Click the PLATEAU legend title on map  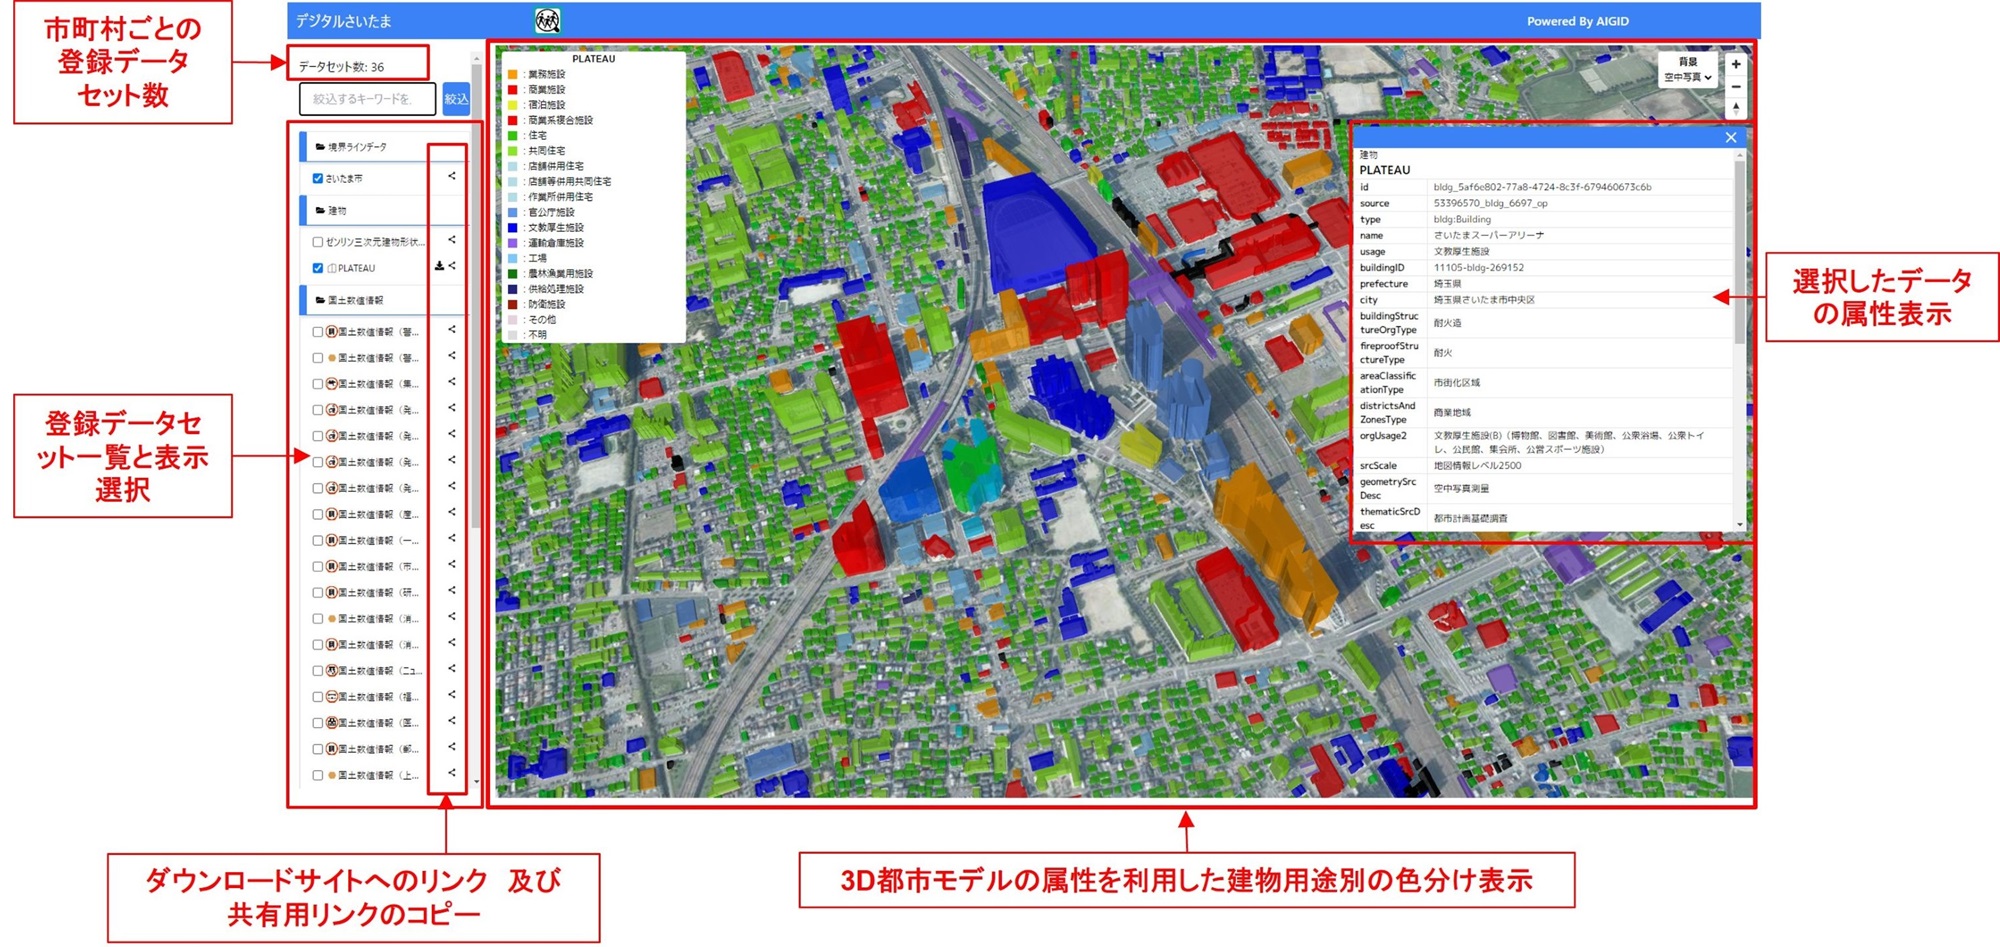[594, 59]
